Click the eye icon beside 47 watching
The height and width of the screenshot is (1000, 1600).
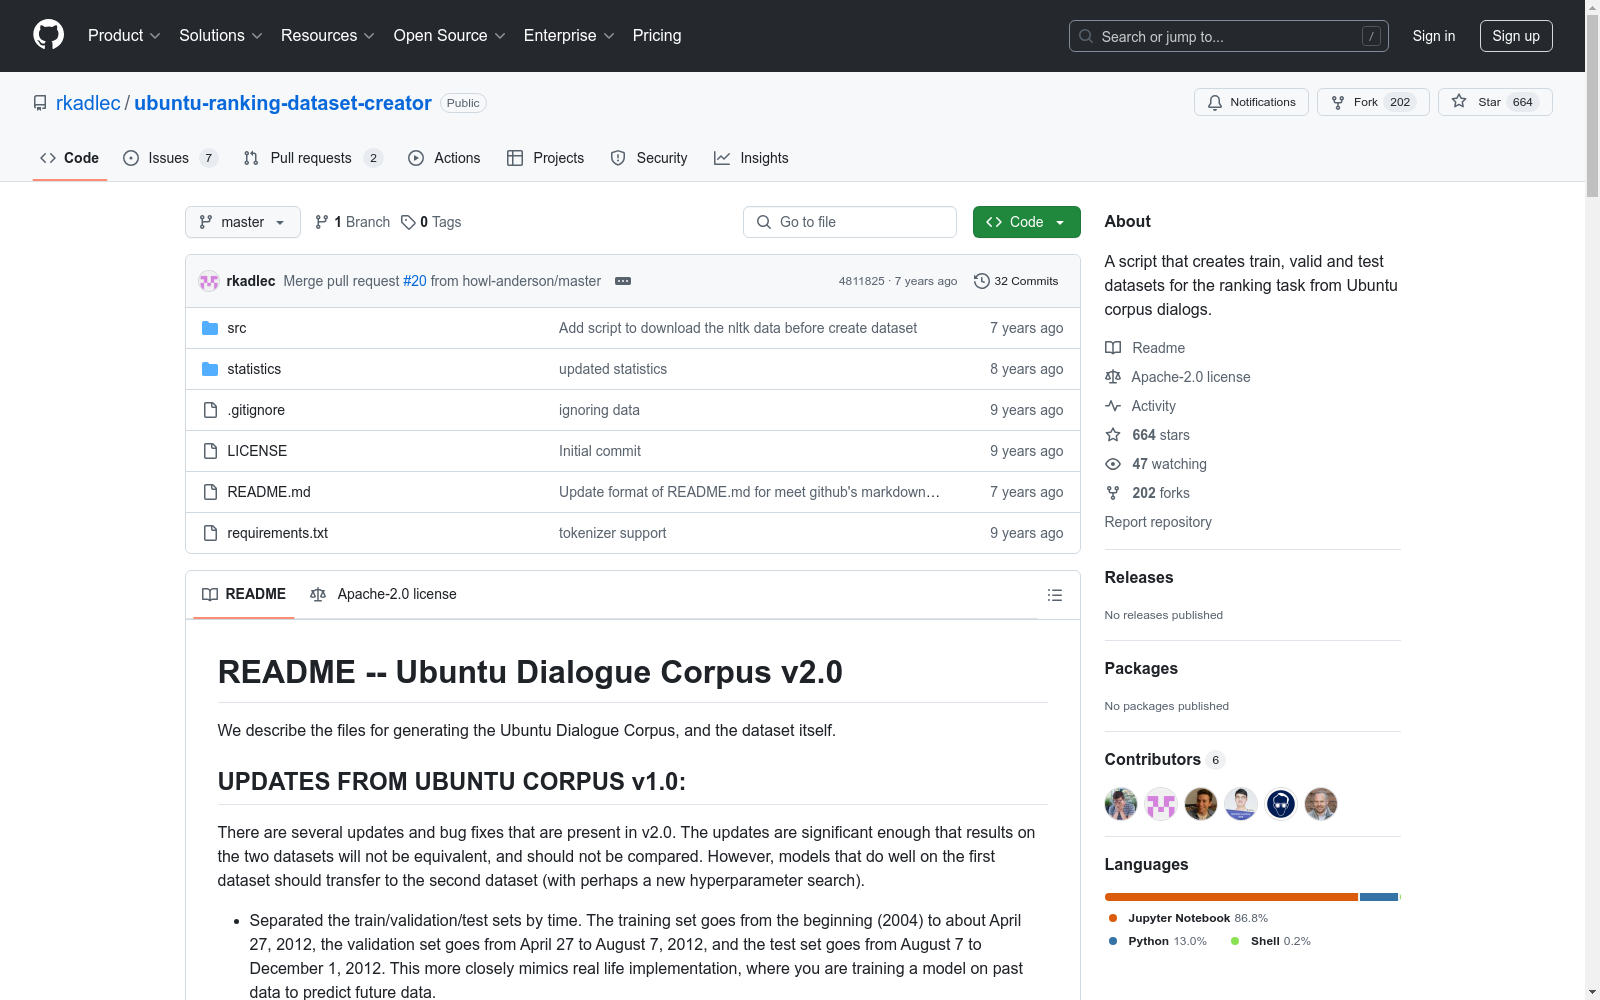[x=1113, y=464]
